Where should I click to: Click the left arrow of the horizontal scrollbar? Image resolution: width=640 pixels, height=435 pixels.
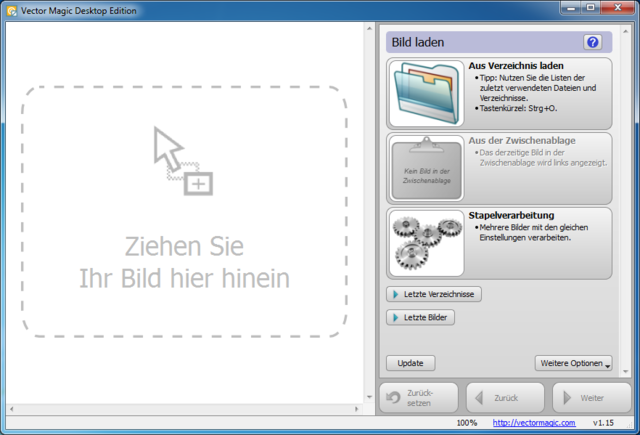click(x=11, y=408)
